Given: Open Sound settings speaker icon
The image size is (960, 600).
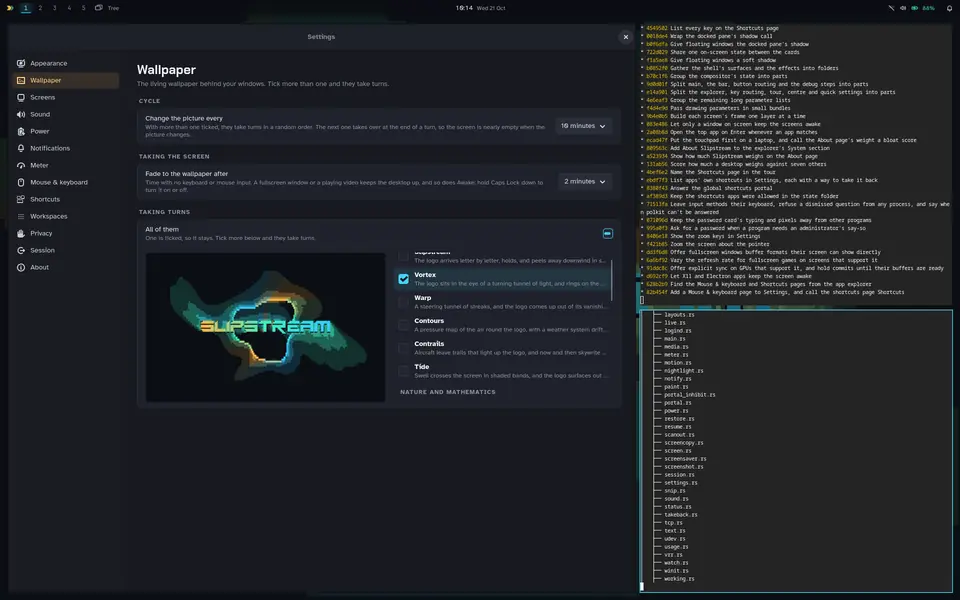Looking at the screenshot, I should click(21, 114).
